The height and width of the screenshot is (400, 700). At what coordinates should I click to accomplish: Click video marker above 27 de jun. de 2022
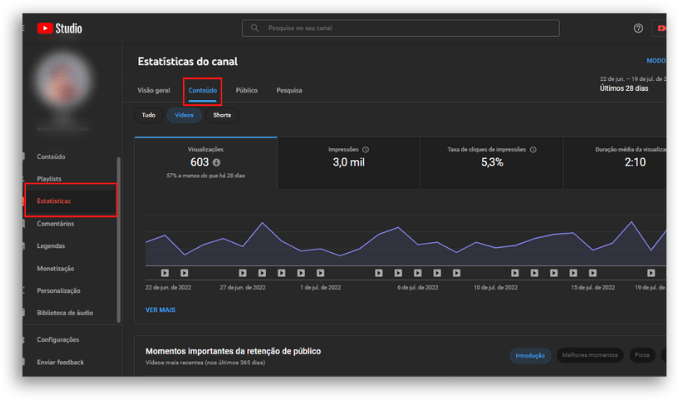click(x=242, y=273)
